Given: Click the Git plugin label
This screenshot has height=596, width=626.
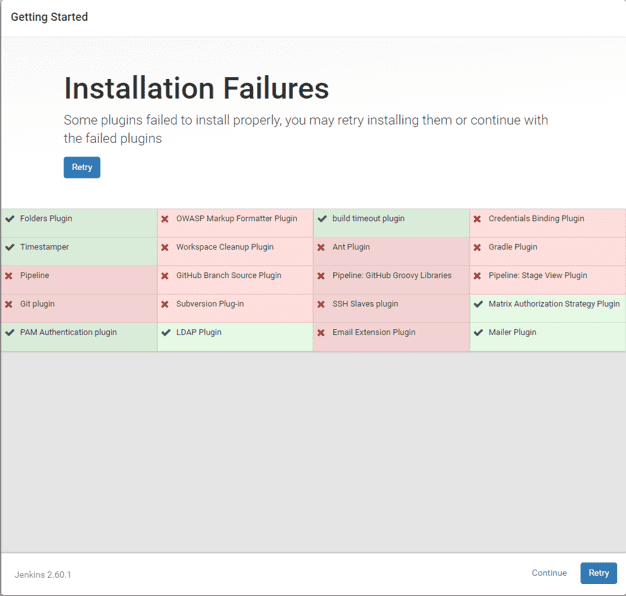Looking at the screenshot, I should point(38,304).
